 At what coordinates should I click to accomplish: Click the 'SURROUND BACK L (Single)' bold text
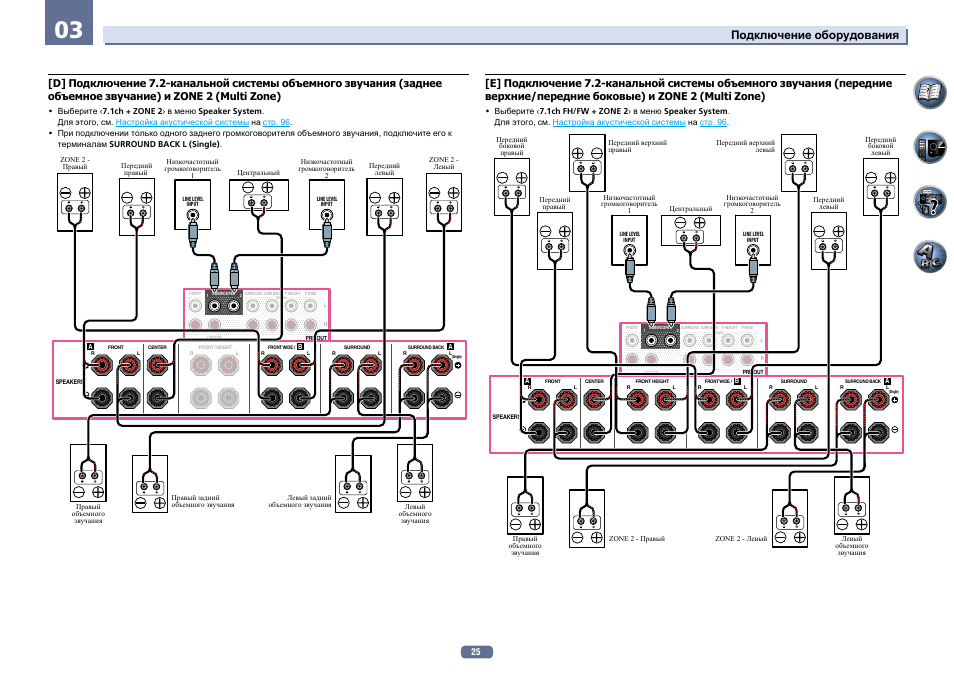164,144
